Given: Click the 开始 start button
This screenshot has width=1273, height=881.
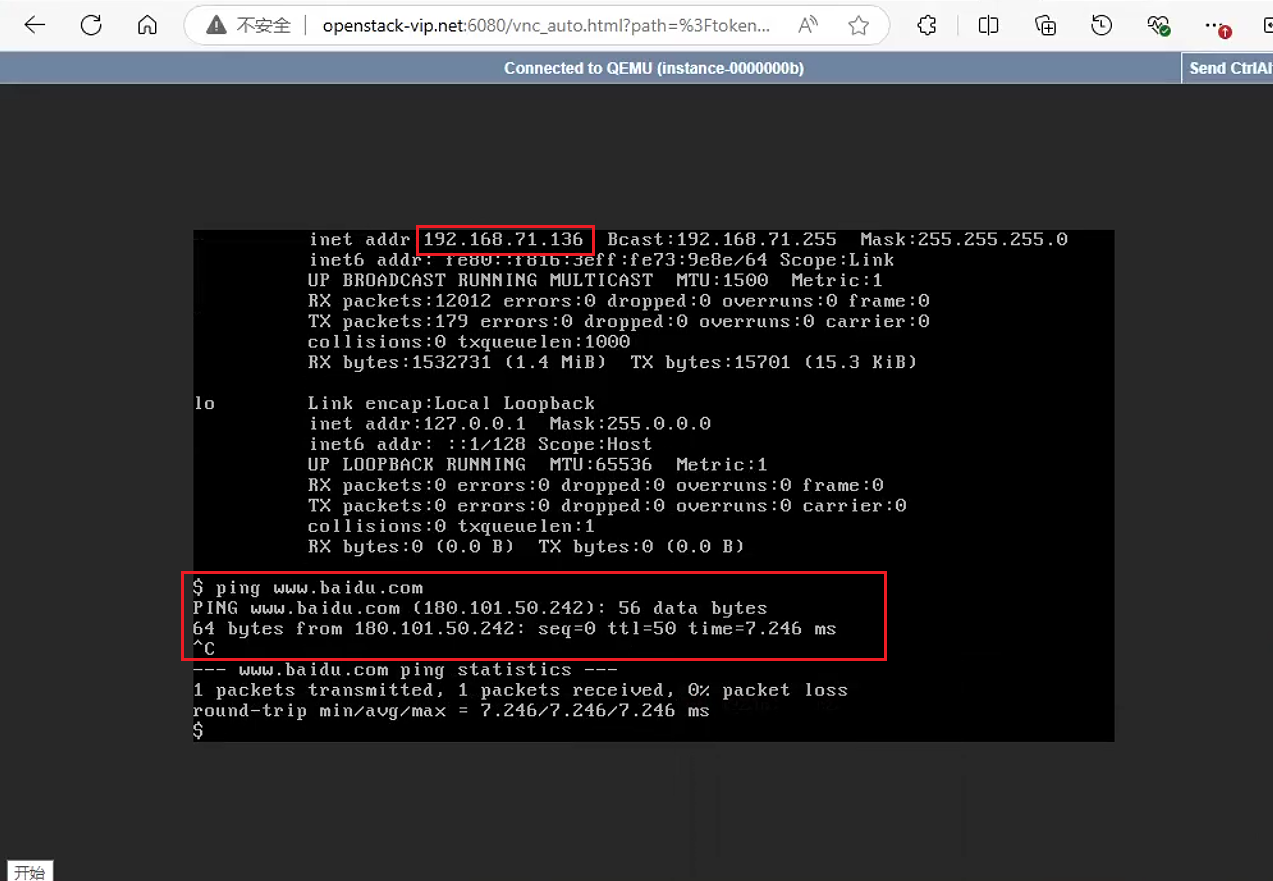Looking at the screenshot, I should tap(29, 871).
